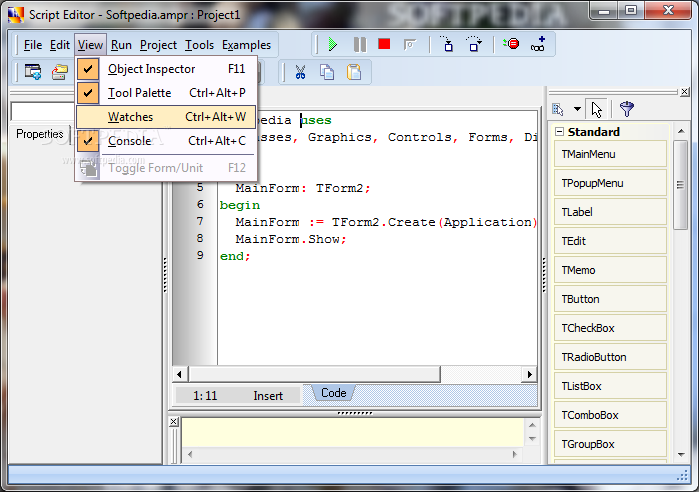Click the Cut scissors icon
Viewport: 699px width, 492px height.
(x=300, y=72)
